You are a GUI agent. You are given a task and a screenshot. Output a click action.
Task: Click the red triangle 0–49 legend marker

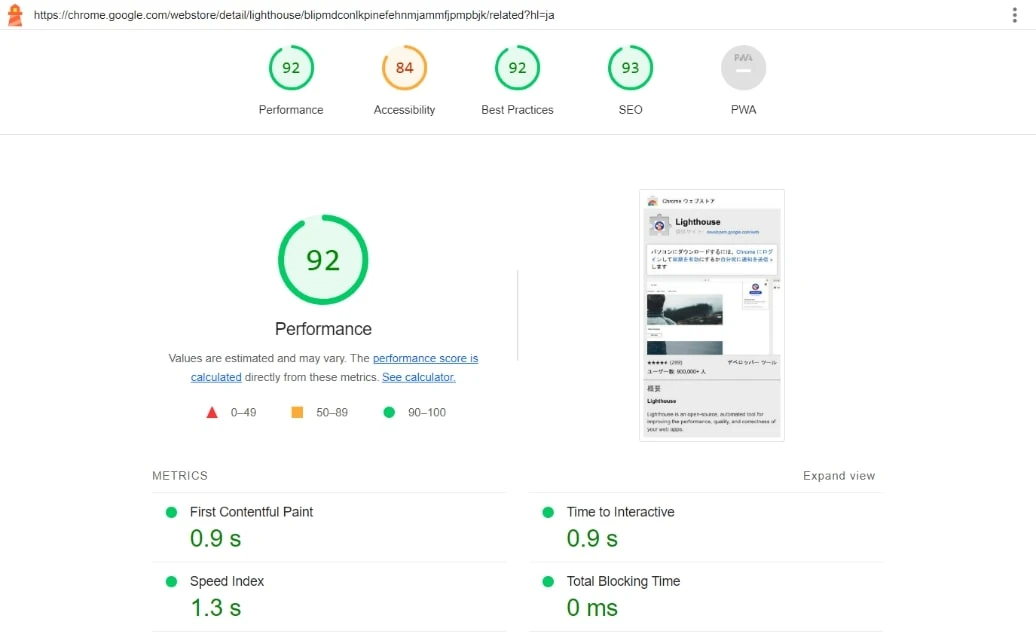212,412
